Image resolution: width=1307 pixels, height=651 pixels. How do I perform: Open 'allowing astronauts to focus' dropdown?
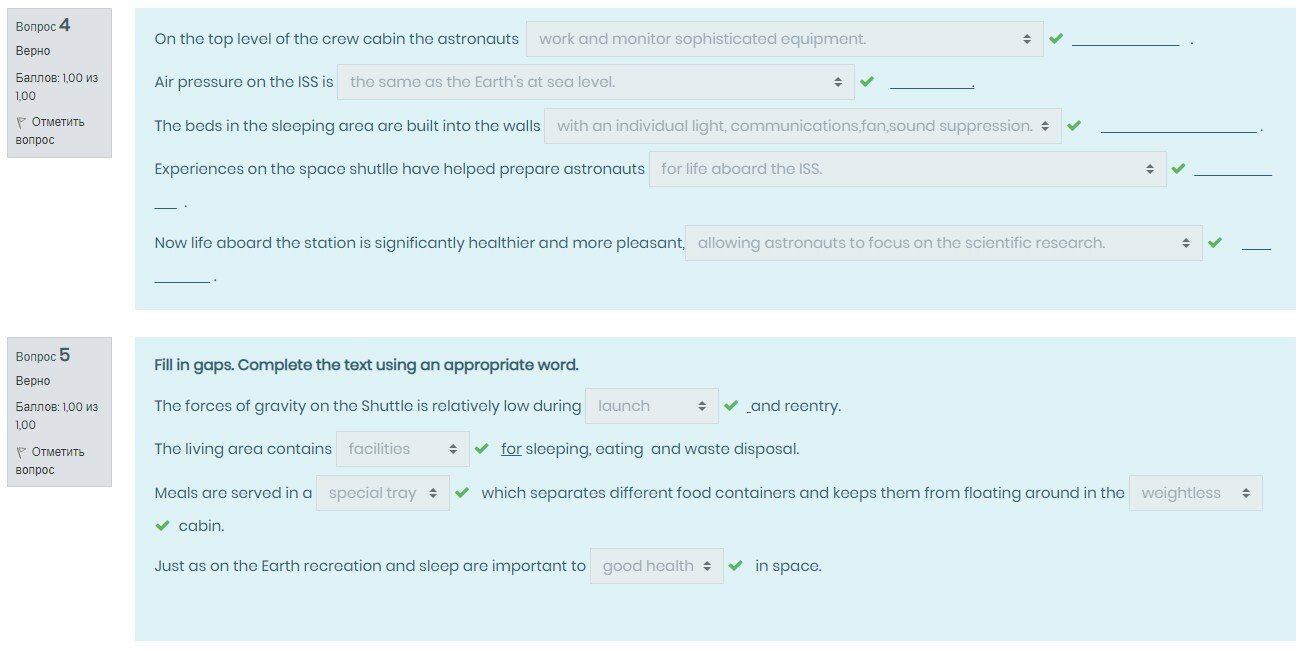coord(943,243)
